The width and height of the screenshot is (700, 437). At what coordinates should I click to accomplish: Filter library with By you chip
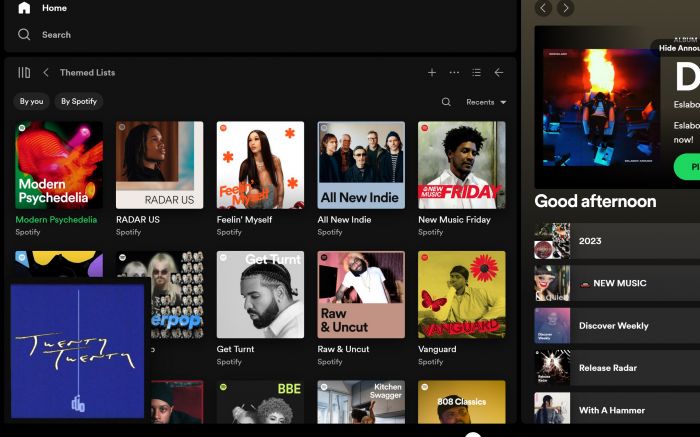click(31, 101)
